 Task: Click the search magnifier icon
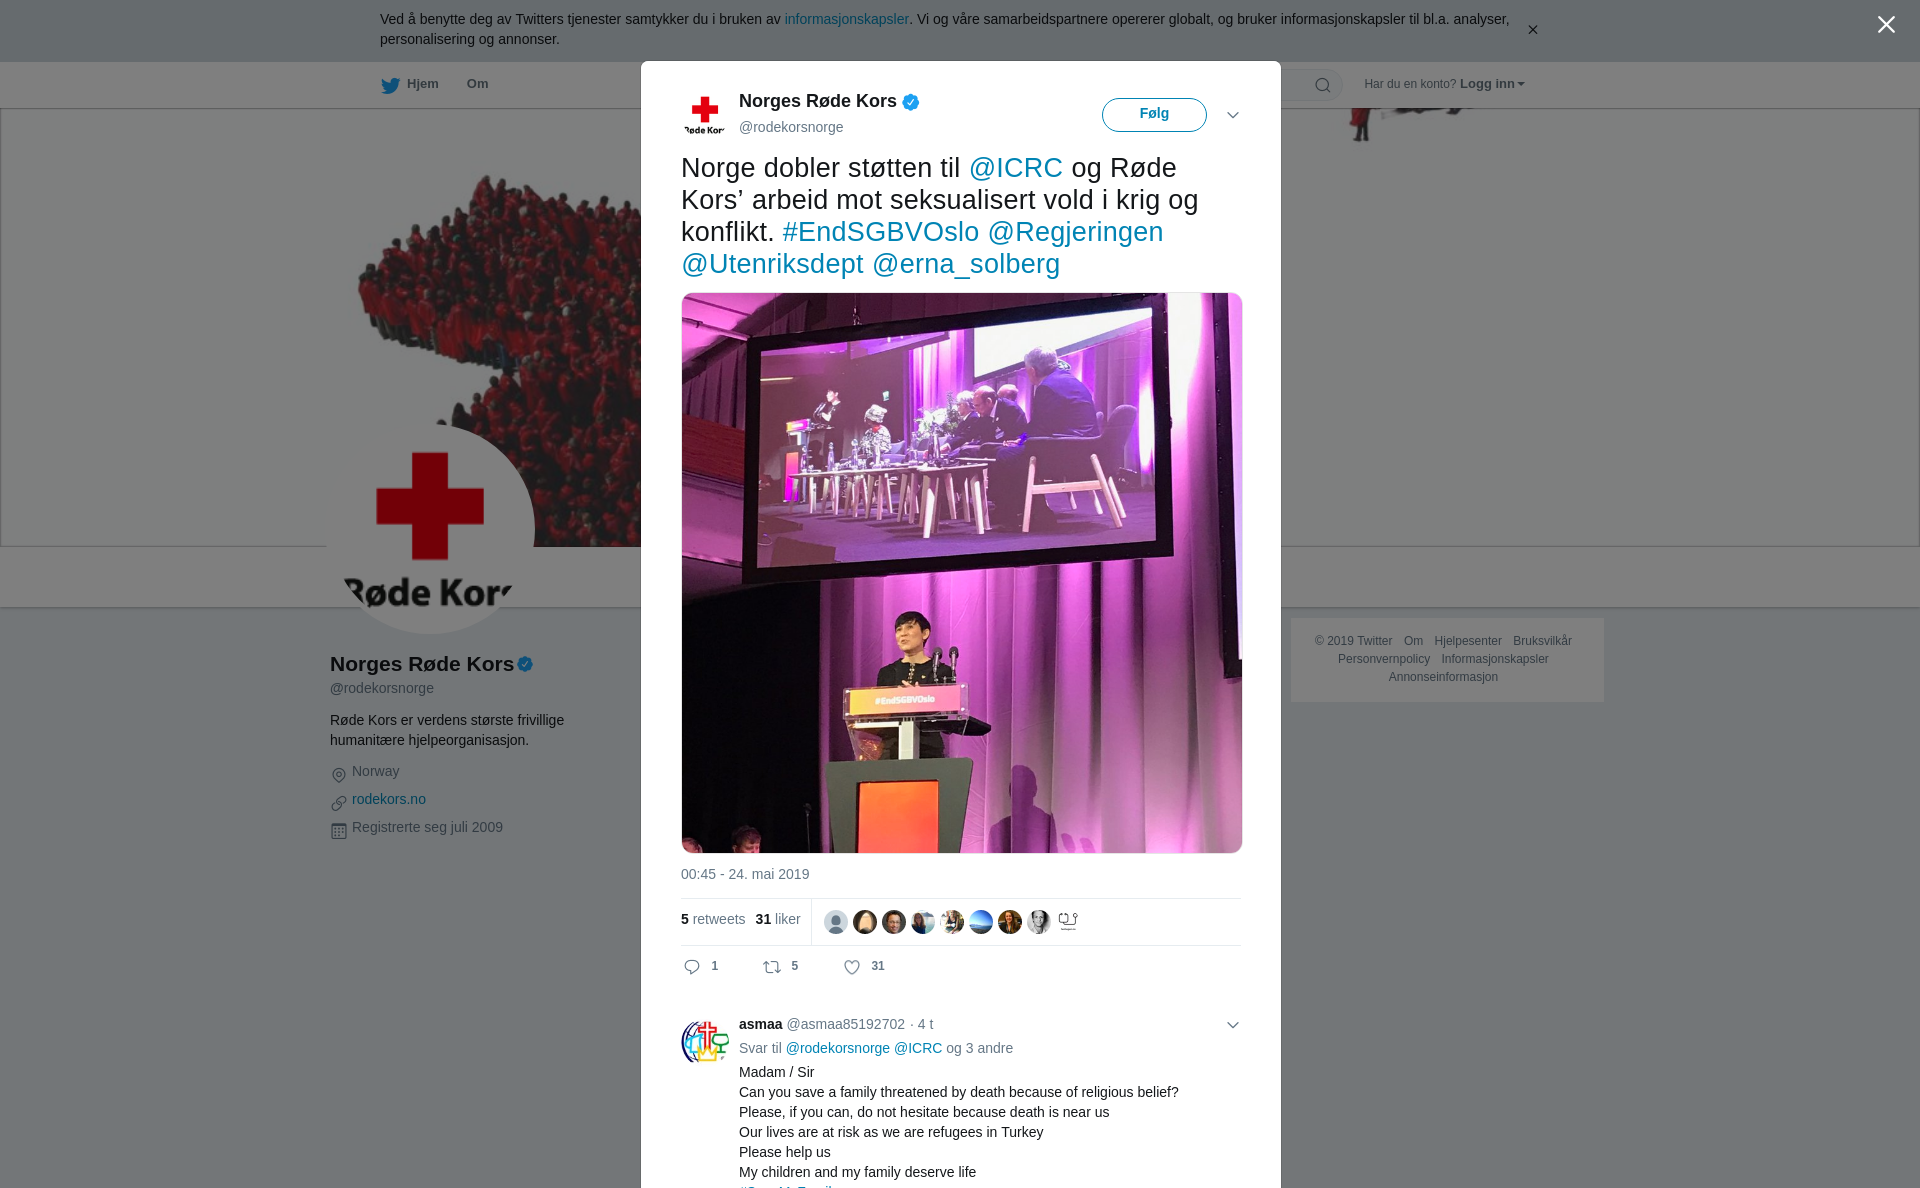(1323, 85)
